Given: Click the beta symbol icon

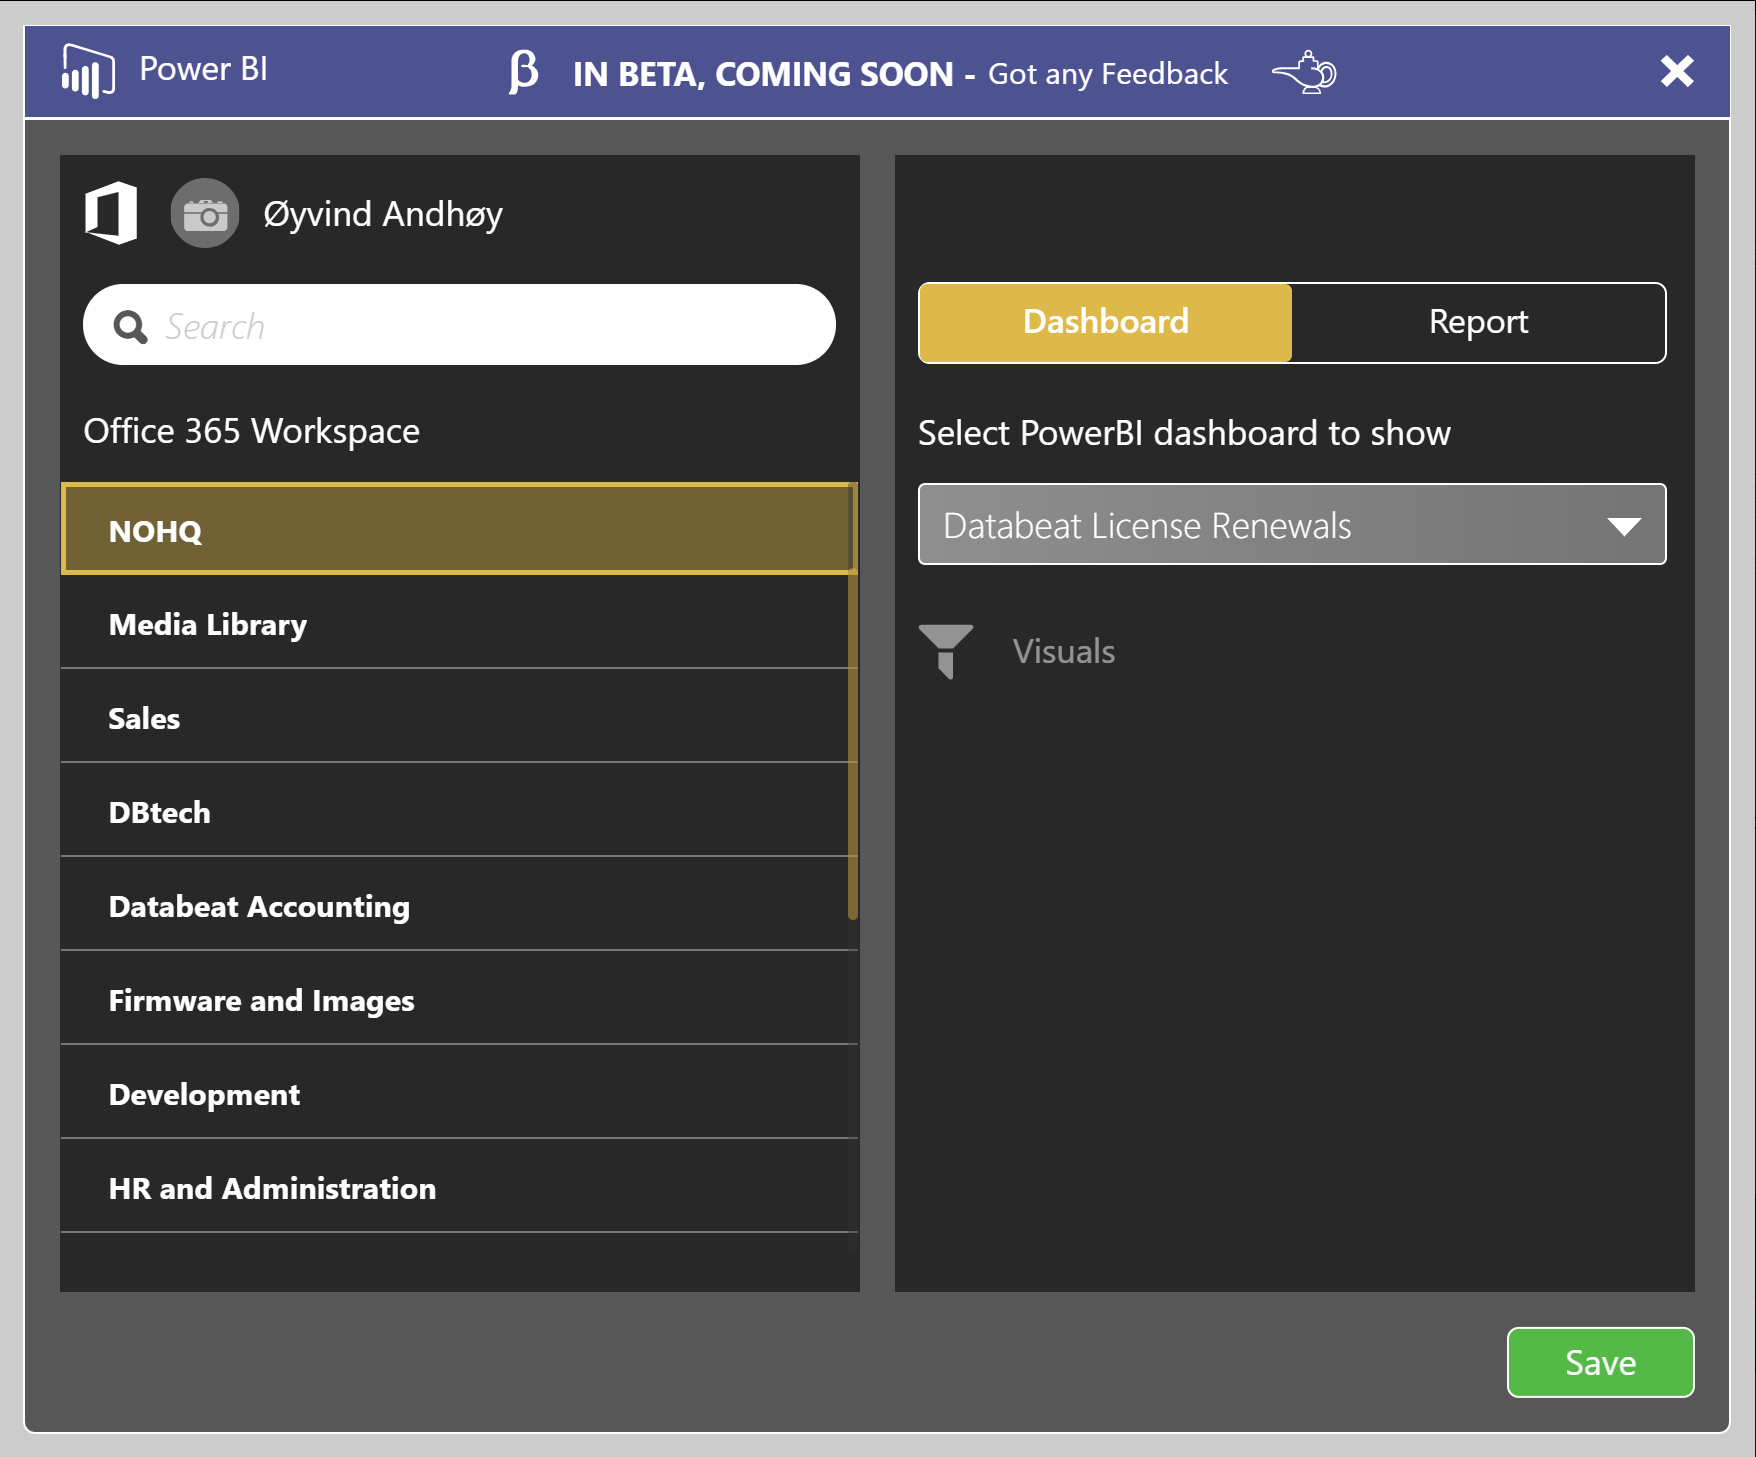Looking at the screenshot, I should 523,72.
